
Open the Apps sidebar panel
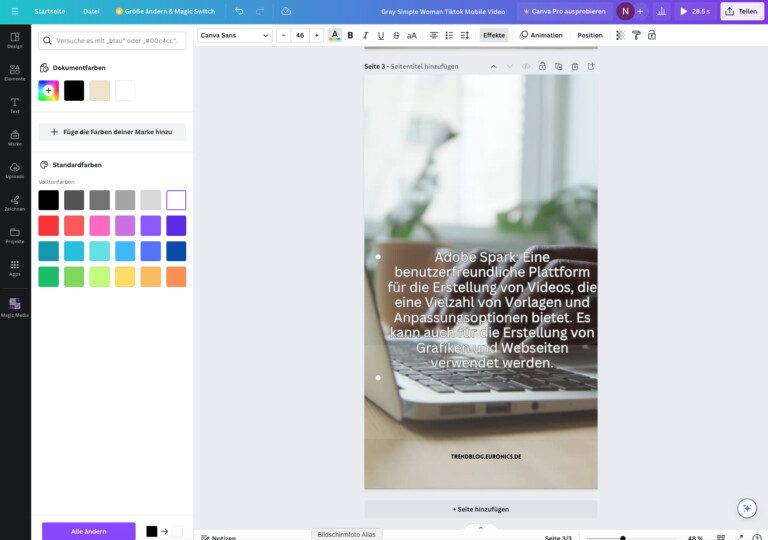15,268
